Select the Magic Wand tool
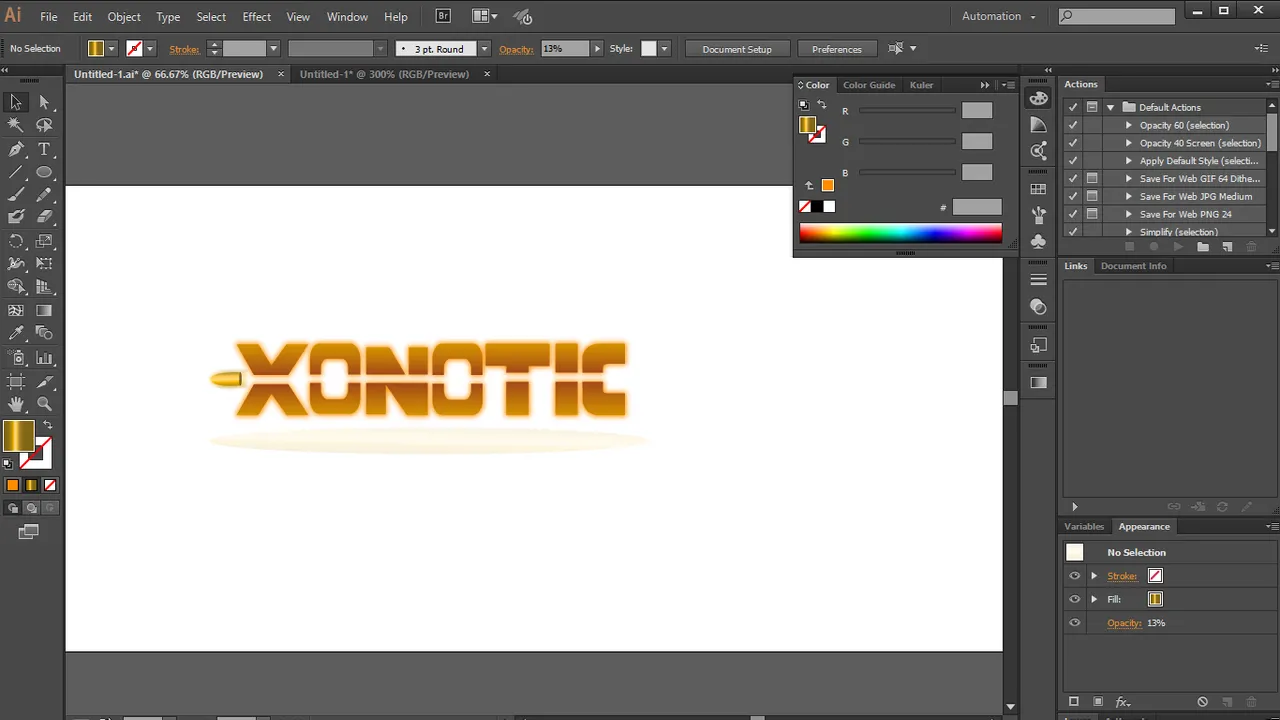The width and height of the screenshot is (1280, 720). click(16, 125)
